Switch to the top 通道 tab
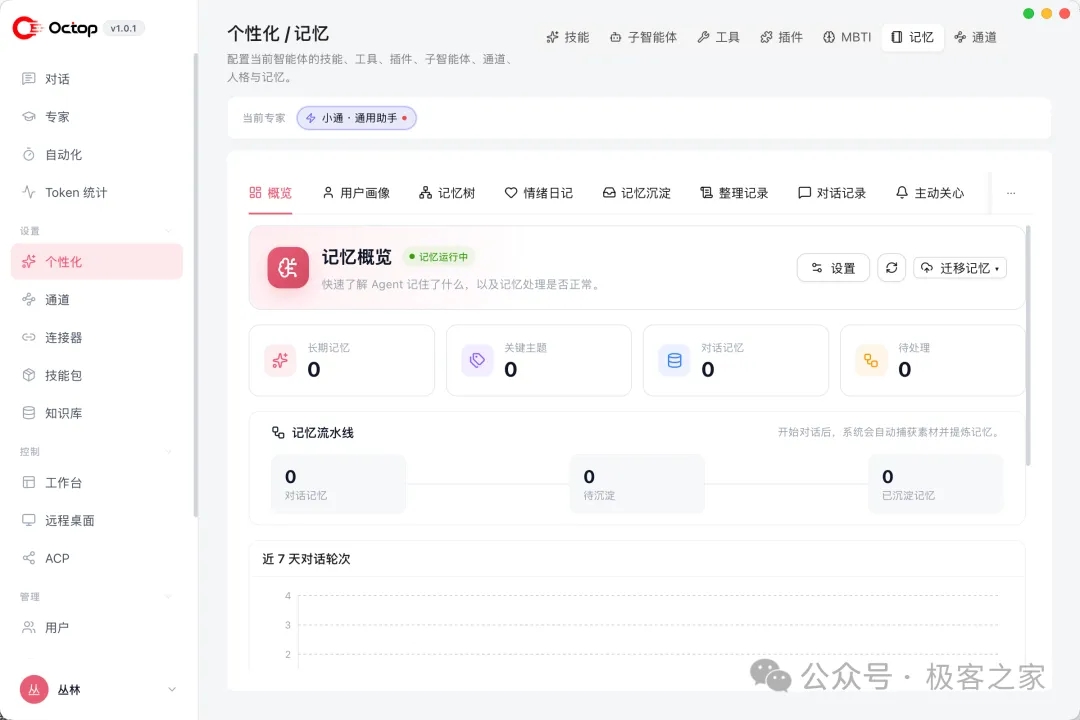Image resolution: width=1080 pixels, height=720 pixels. pyautogui.click(x=975, y=37)
